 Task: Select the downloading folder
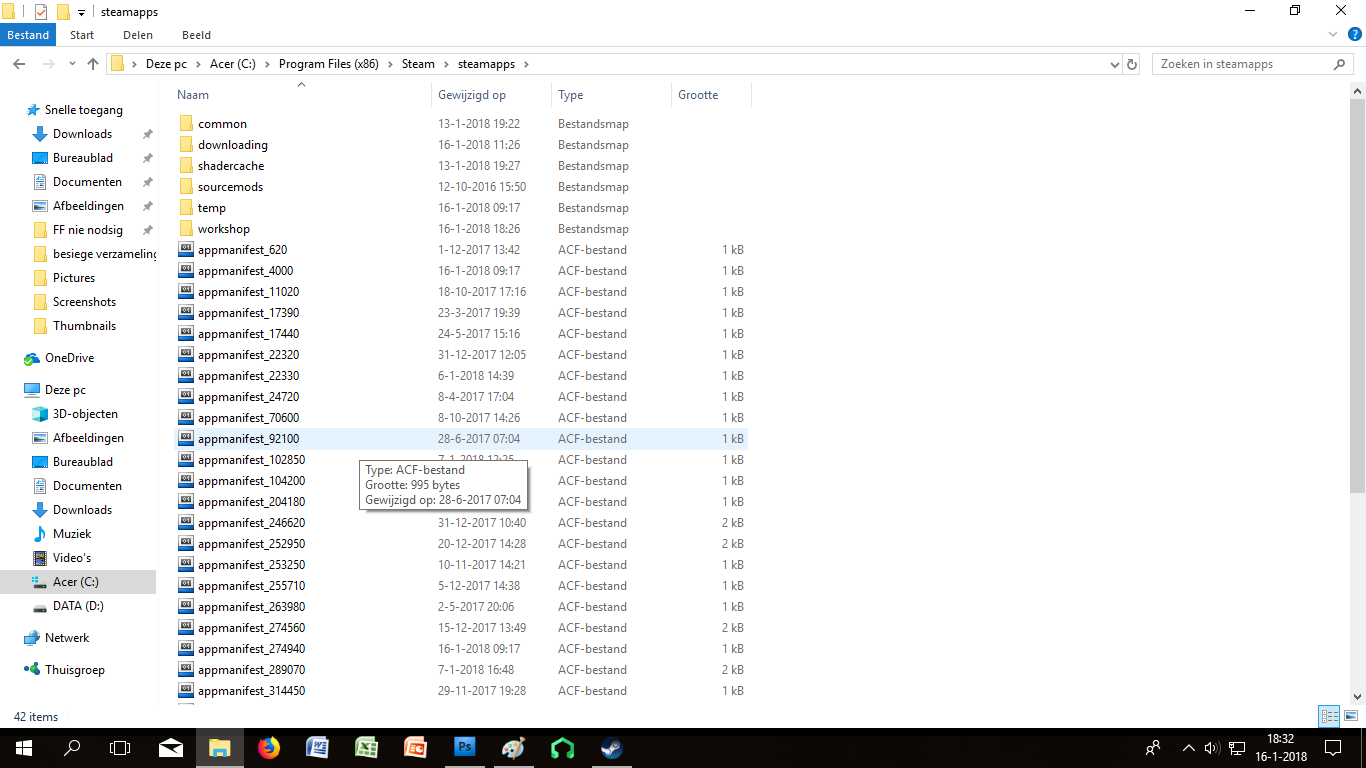pos(232,145)
